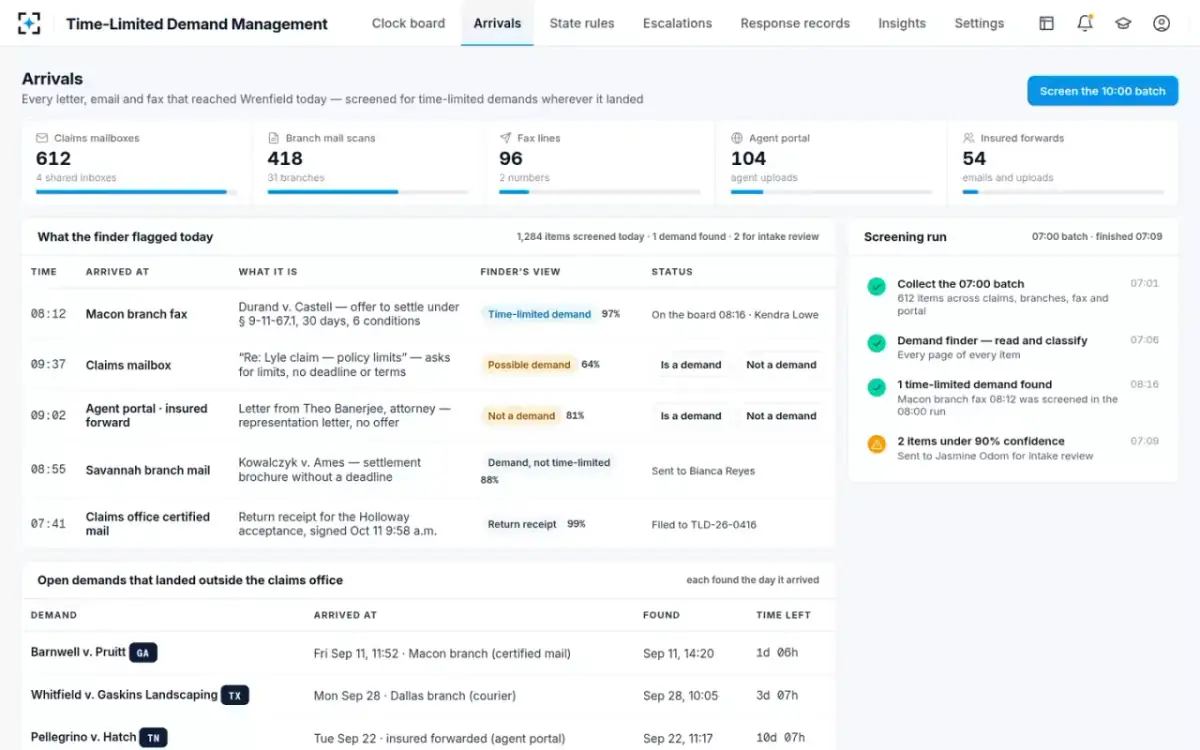This screenshot has height=750, width=1200.
Task: Mark Claims mailbox item as Not a demand
Action: pyautogui.click(x=781, y=365)
